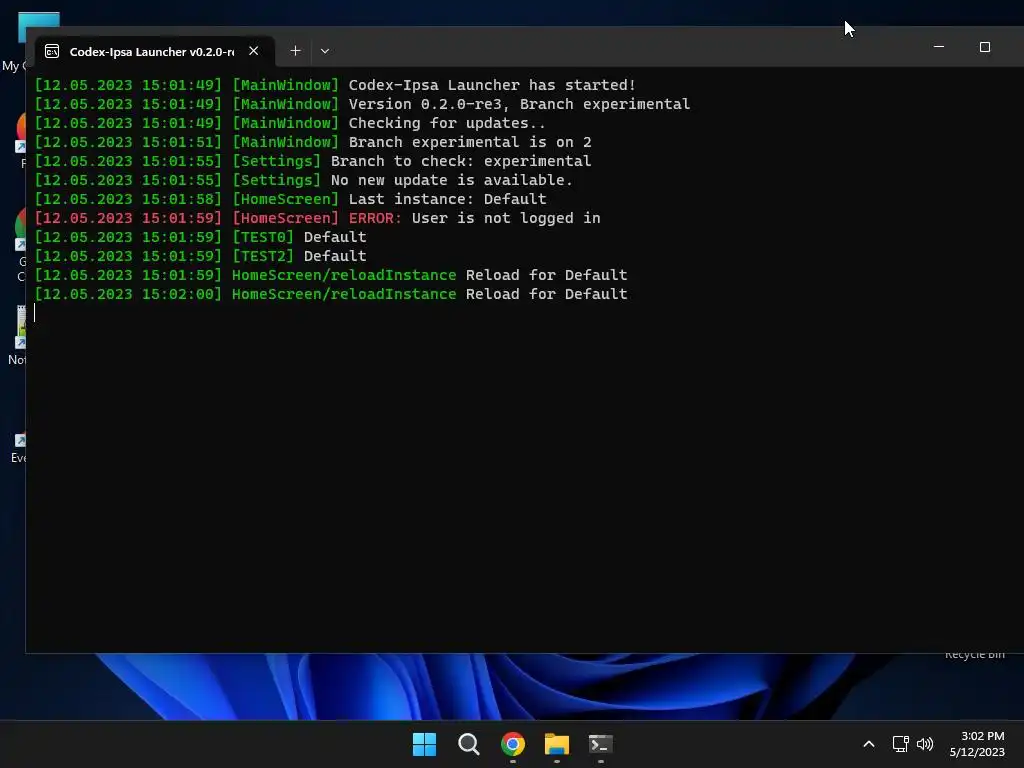Launch Google Chrome from taskbar
Image resolution: width=1024 pixels, height=768 pixels.
(x=513, y=744)
